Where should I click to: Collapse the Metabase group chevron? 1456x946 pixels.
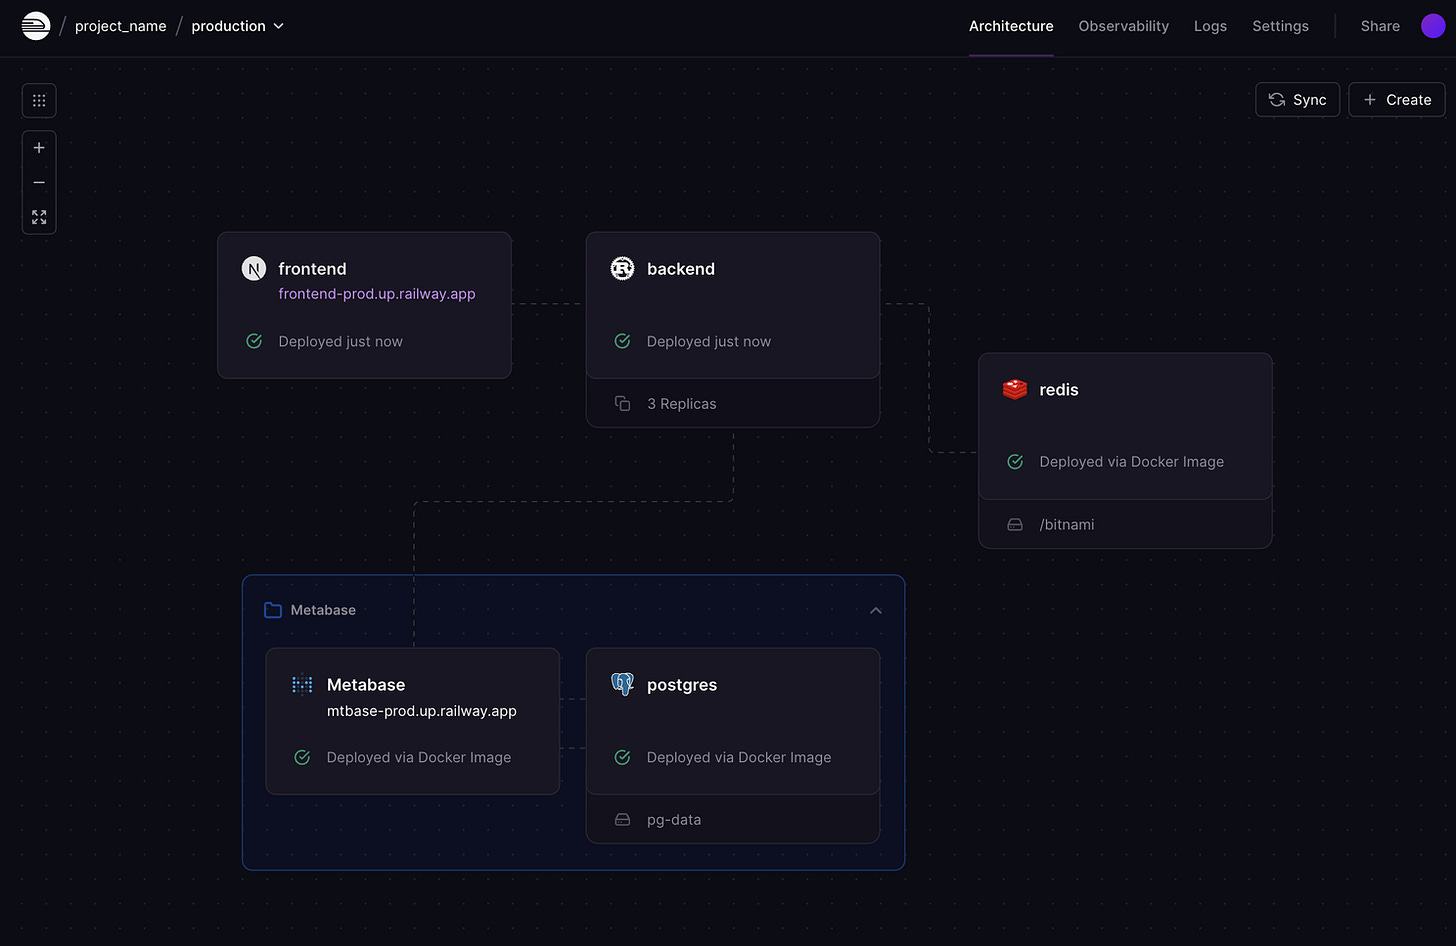pos(876,610)
